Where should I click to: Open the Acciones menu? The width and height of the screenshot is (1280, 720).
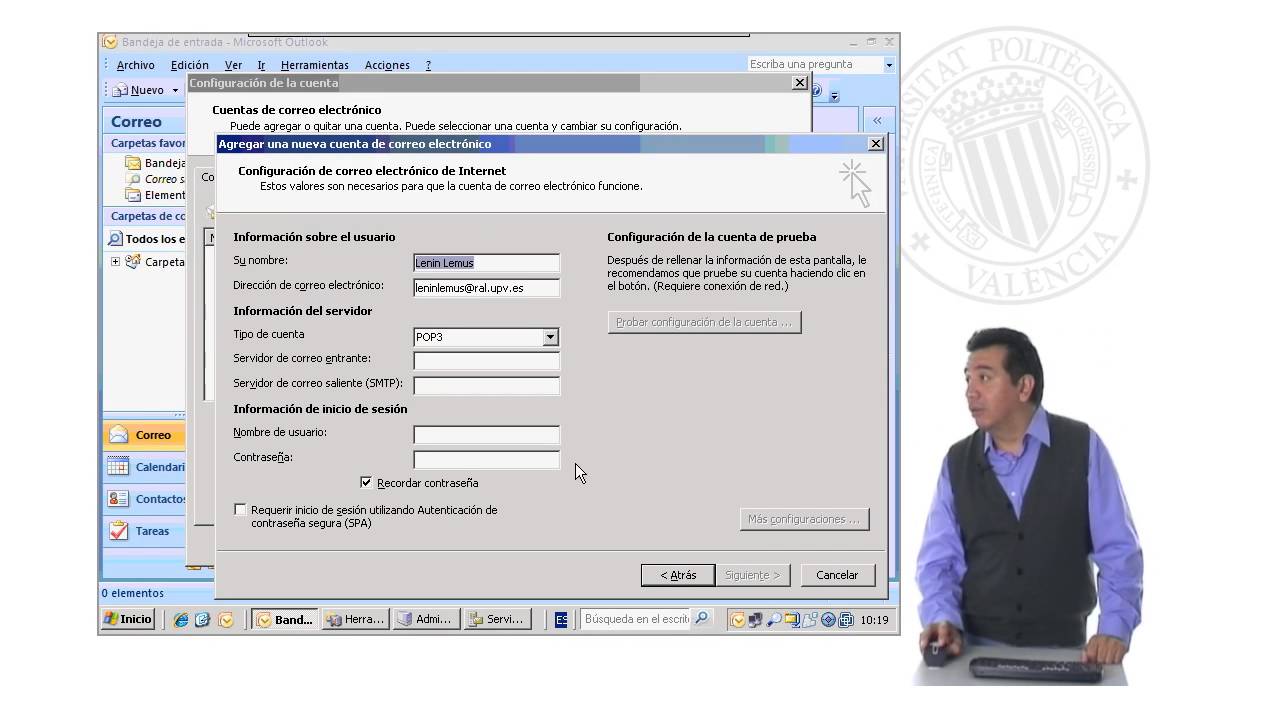387,65
